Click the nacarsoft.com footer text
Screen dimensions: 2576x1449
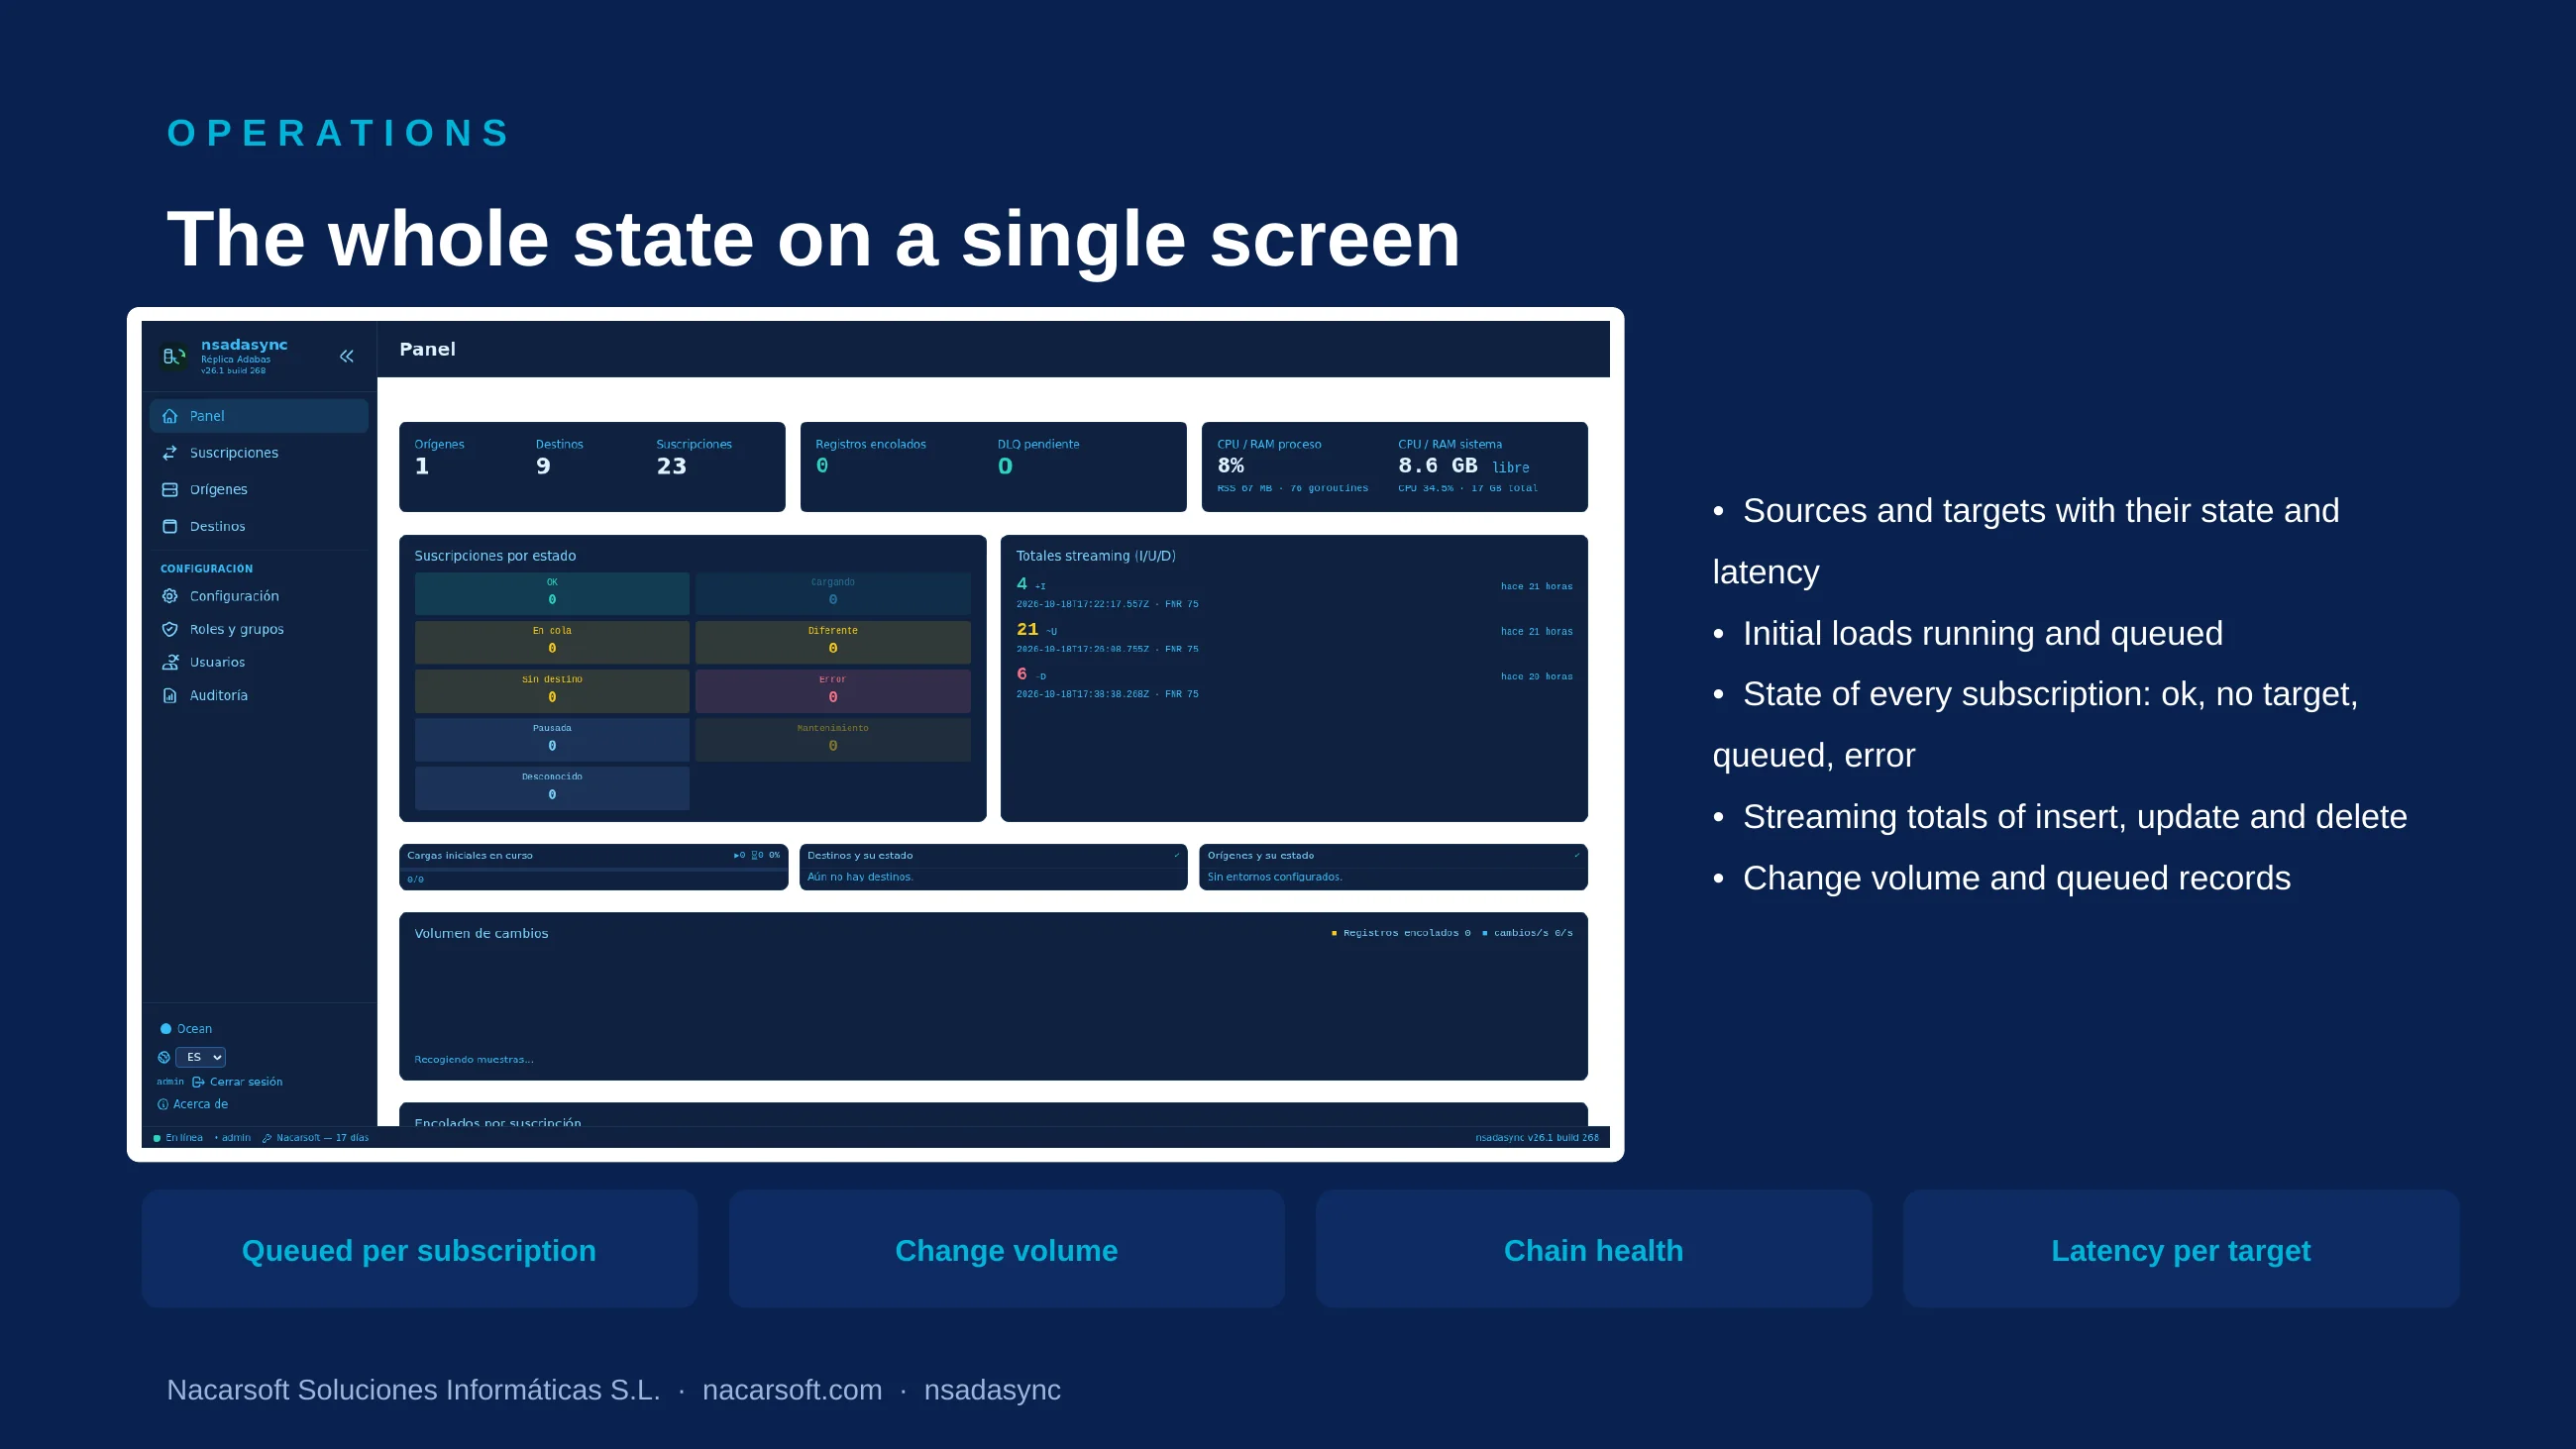click(792, 1390)
